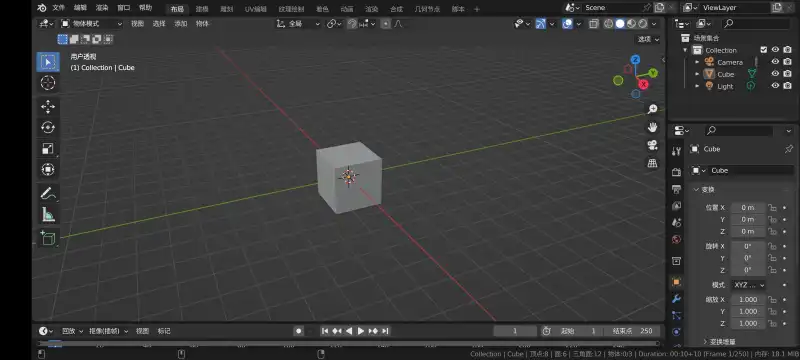Jump to the end frame
This screenshot has width=800, height=360.
386,331
